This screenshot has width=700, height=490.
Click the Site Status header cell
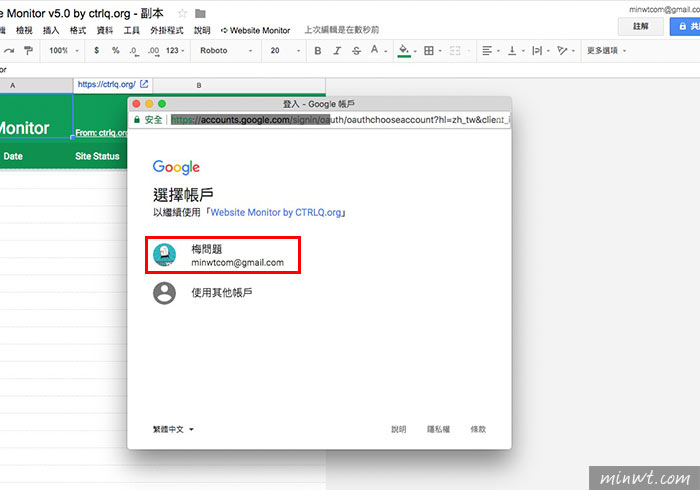97,156
